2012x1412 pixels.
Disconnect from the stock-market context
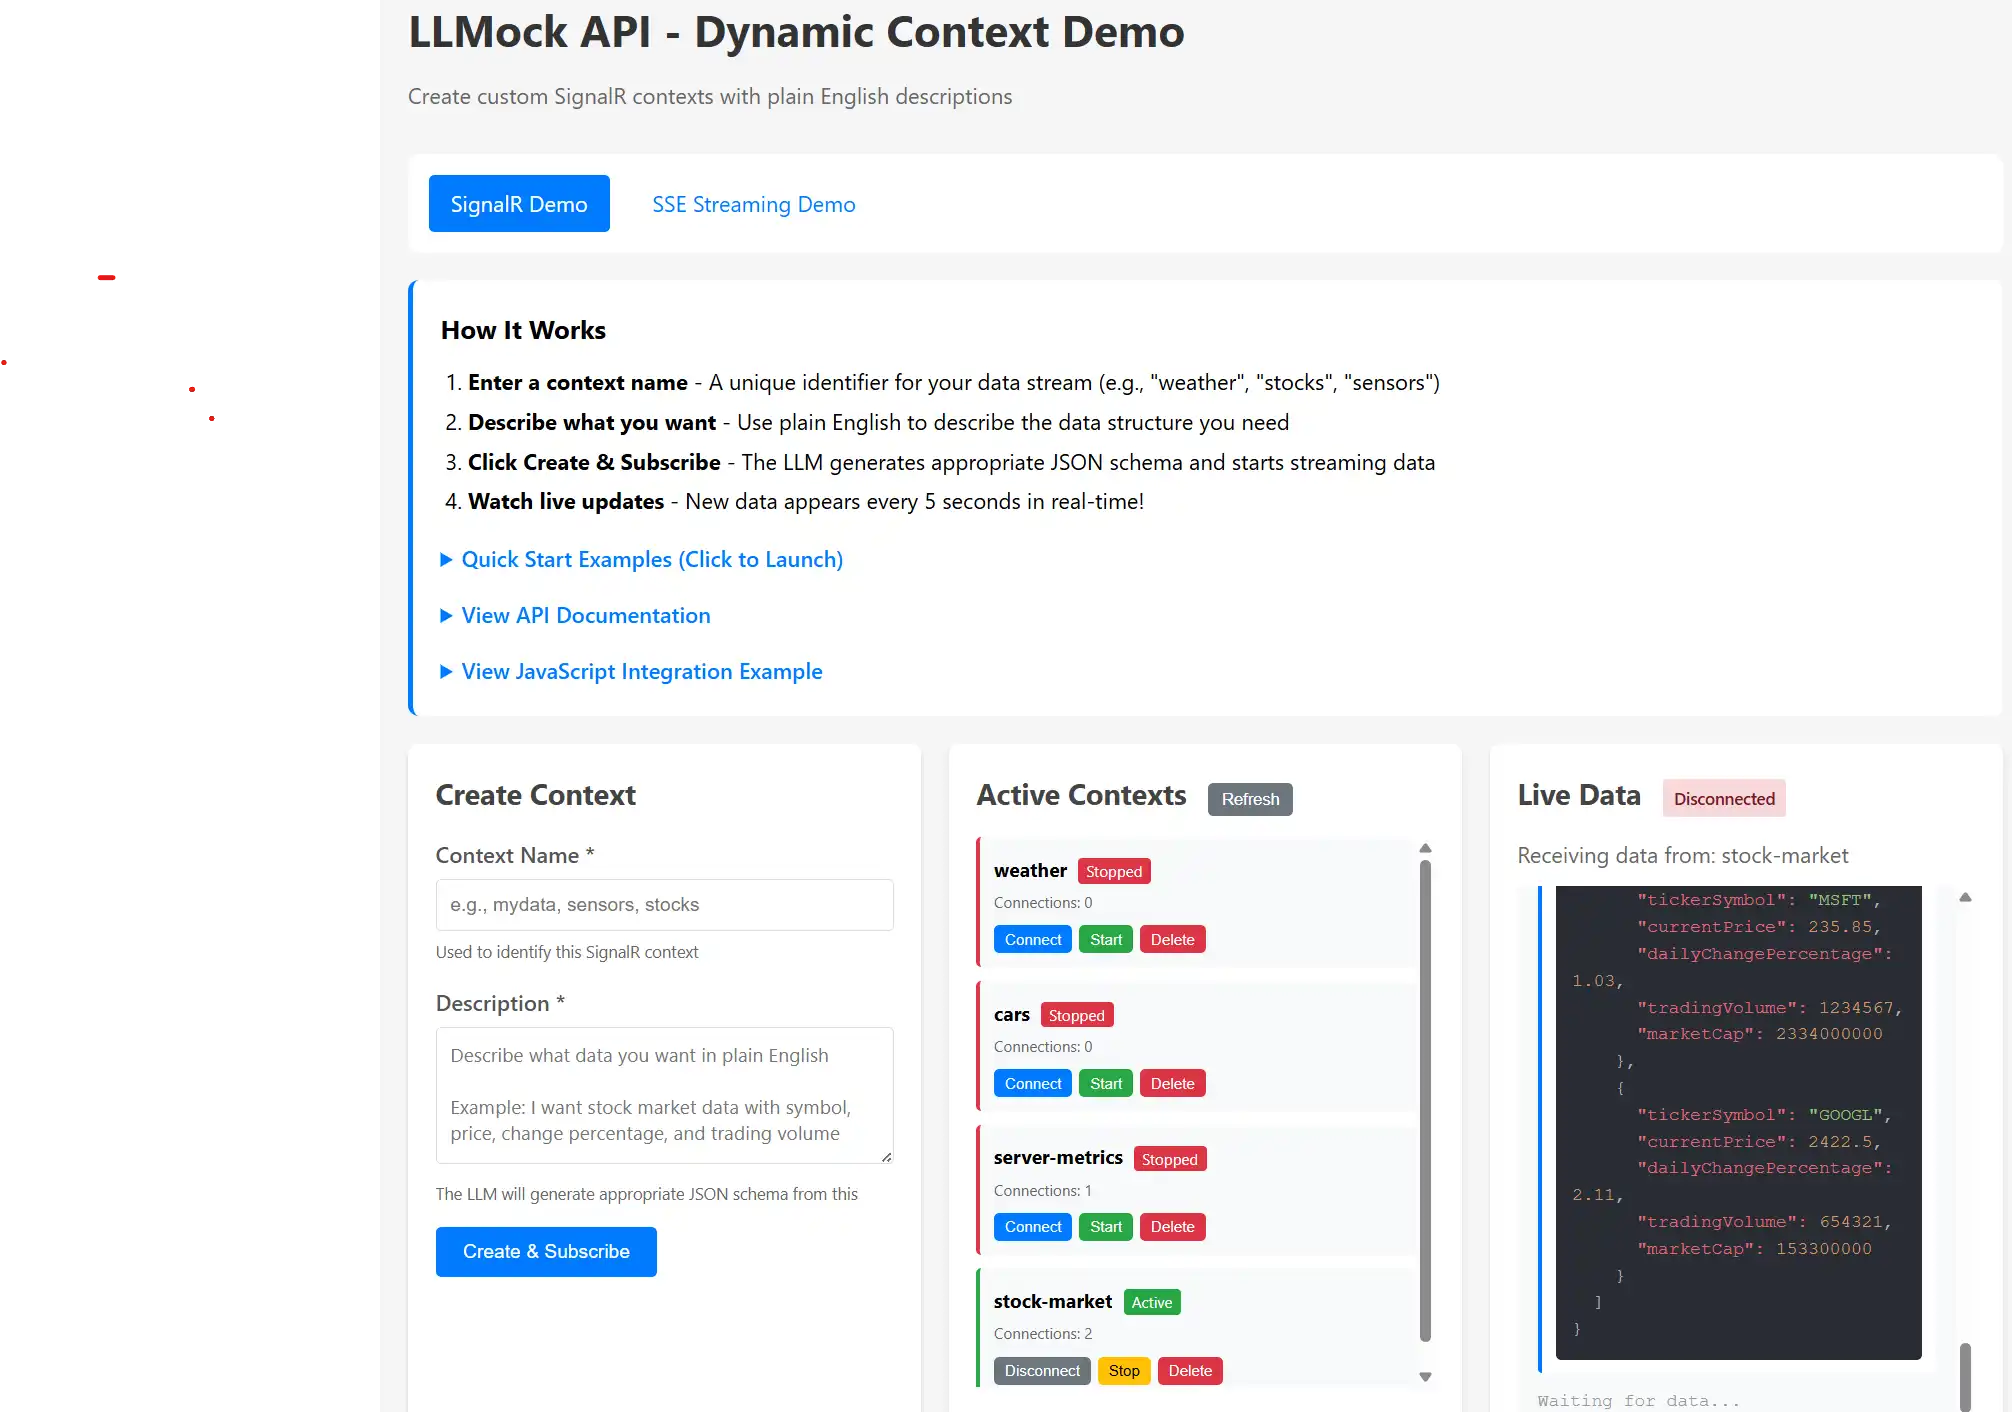pyautogui.click(x=1041, y=1371)
